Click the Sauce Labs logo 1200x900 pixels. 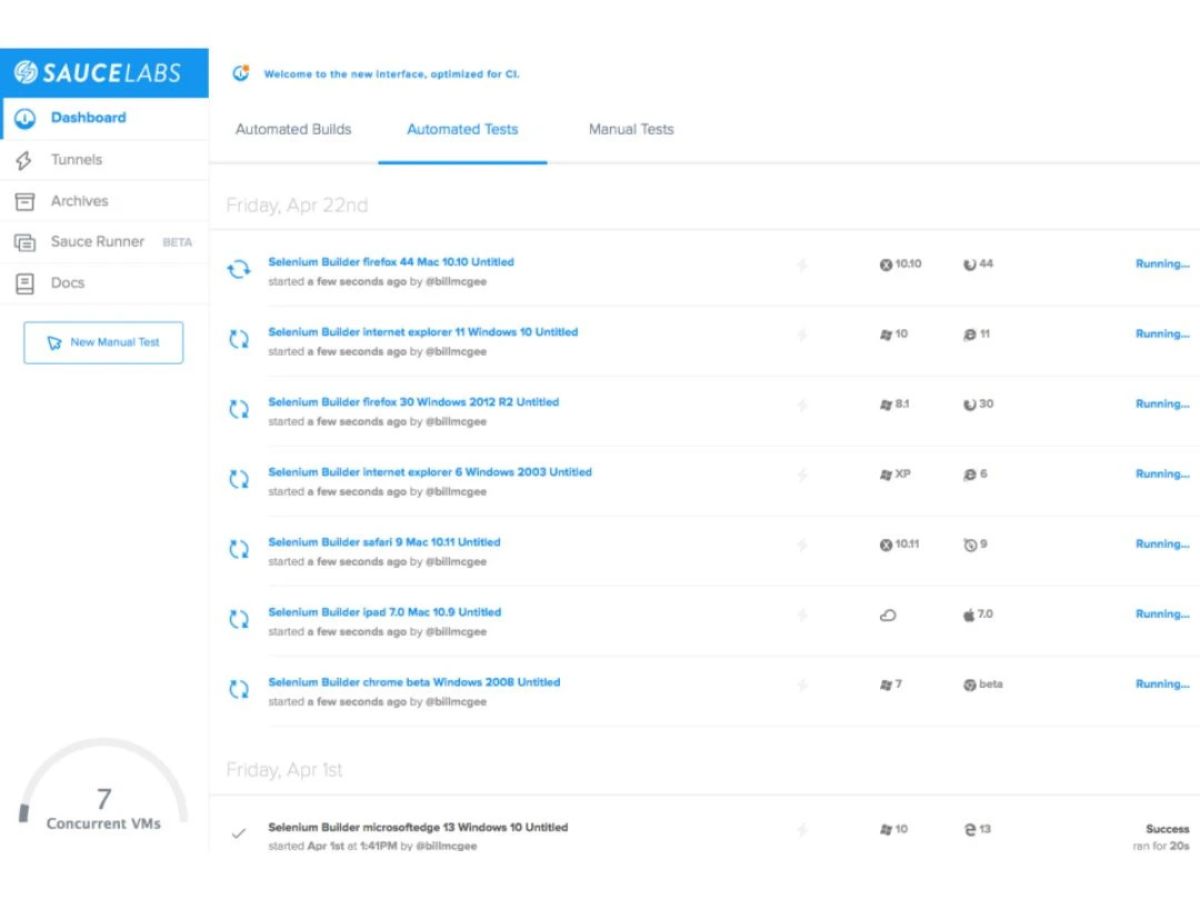[x=98, y=73]
